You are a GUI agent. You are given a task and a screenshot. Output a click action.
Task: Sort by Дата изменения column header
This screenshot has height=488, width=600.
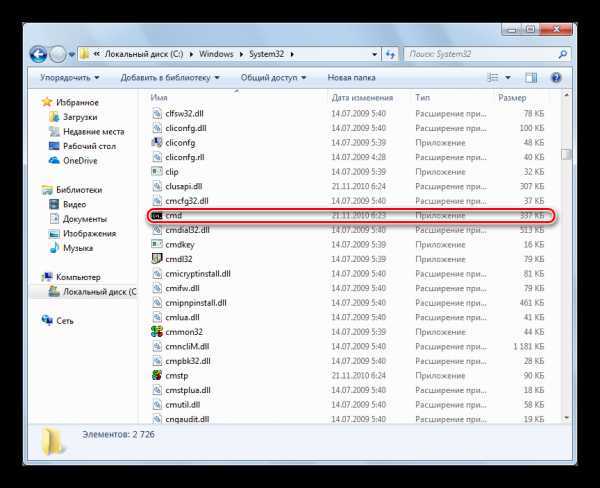pos(362,98)
